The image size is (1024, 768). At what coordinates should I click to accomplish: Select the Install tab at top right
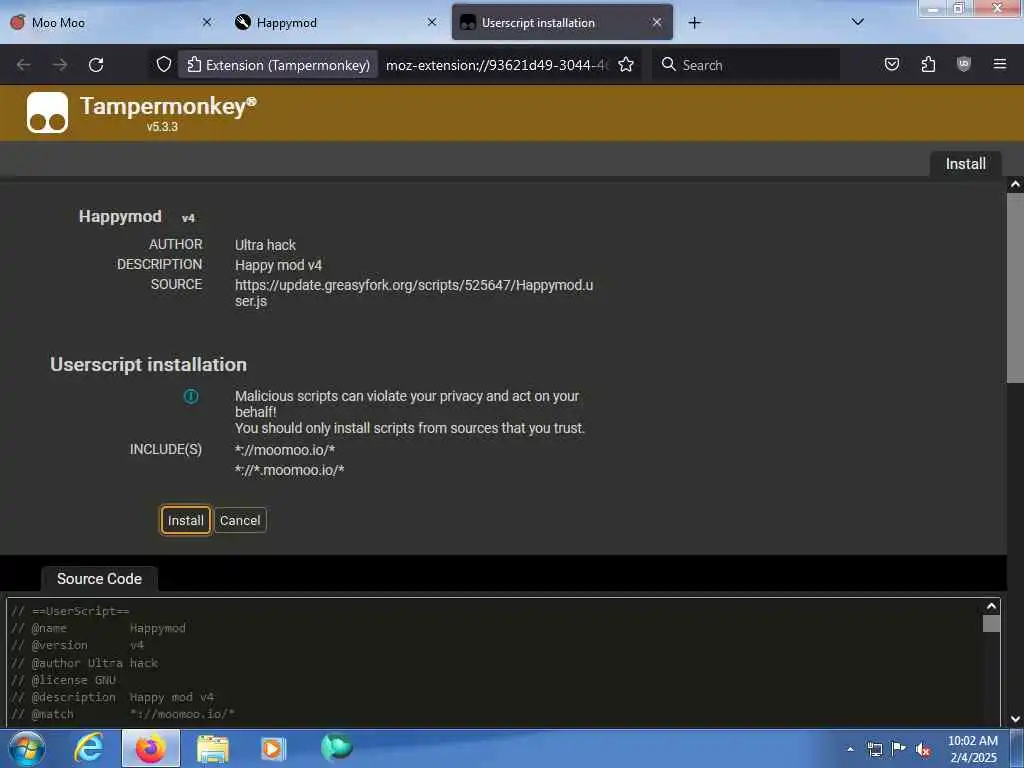(965, 164)
